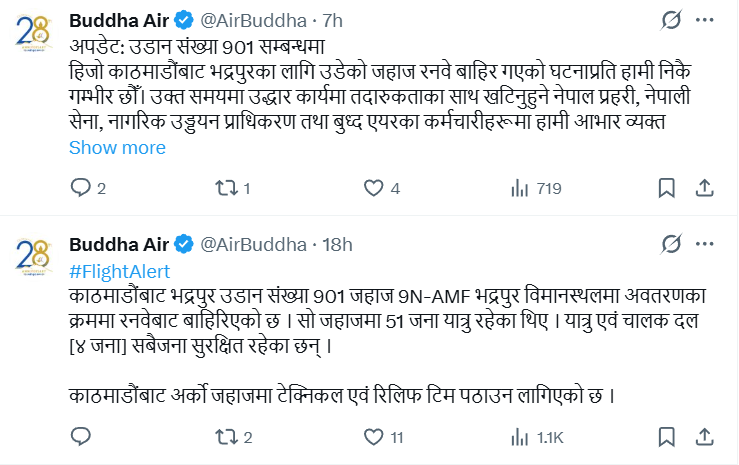Reply to the first Buddha Air tweet
The height and width of the screenshot is (465, 739).
click(x=81, y=188)
